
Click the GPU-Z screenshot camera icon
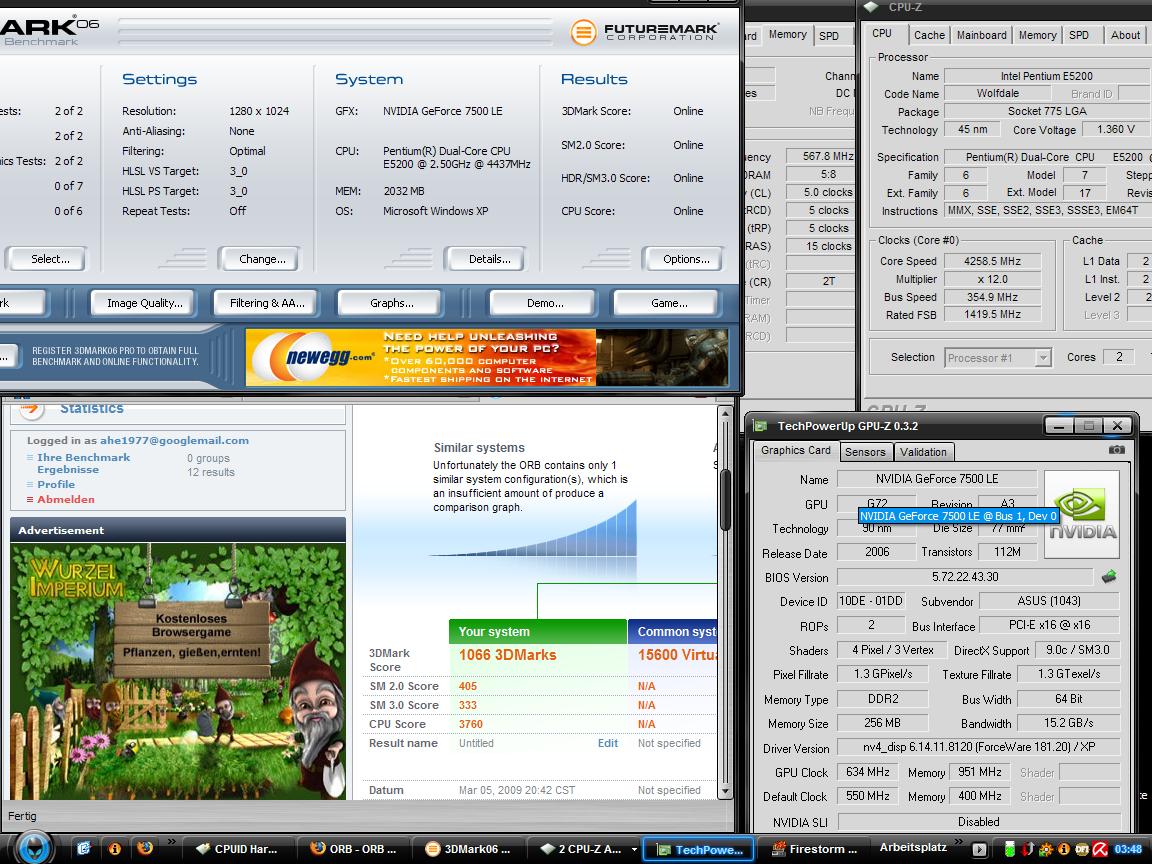point(1116,450)
